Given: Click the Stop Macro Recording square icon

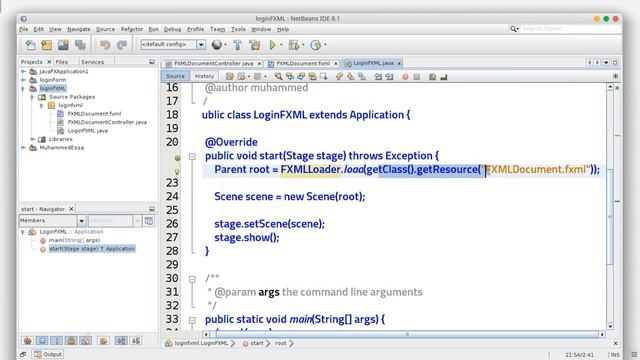Looking at the screenshot, I should [416, 77].
